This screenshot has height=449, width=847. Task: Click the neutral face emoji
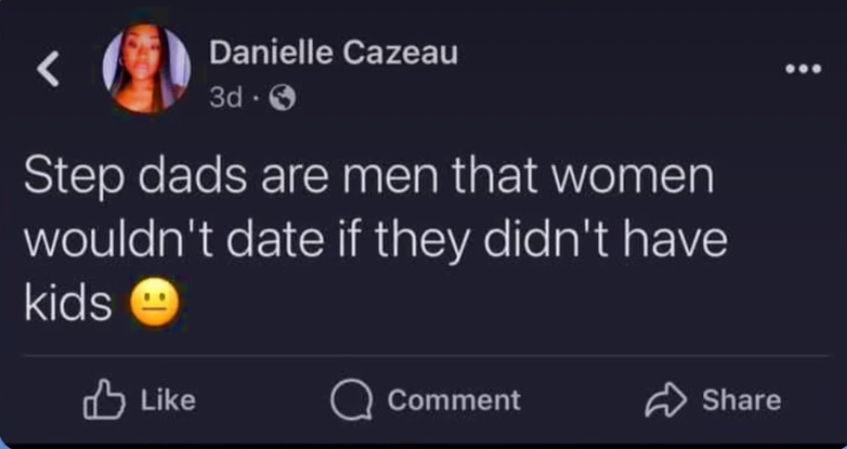tap(154, 303)
